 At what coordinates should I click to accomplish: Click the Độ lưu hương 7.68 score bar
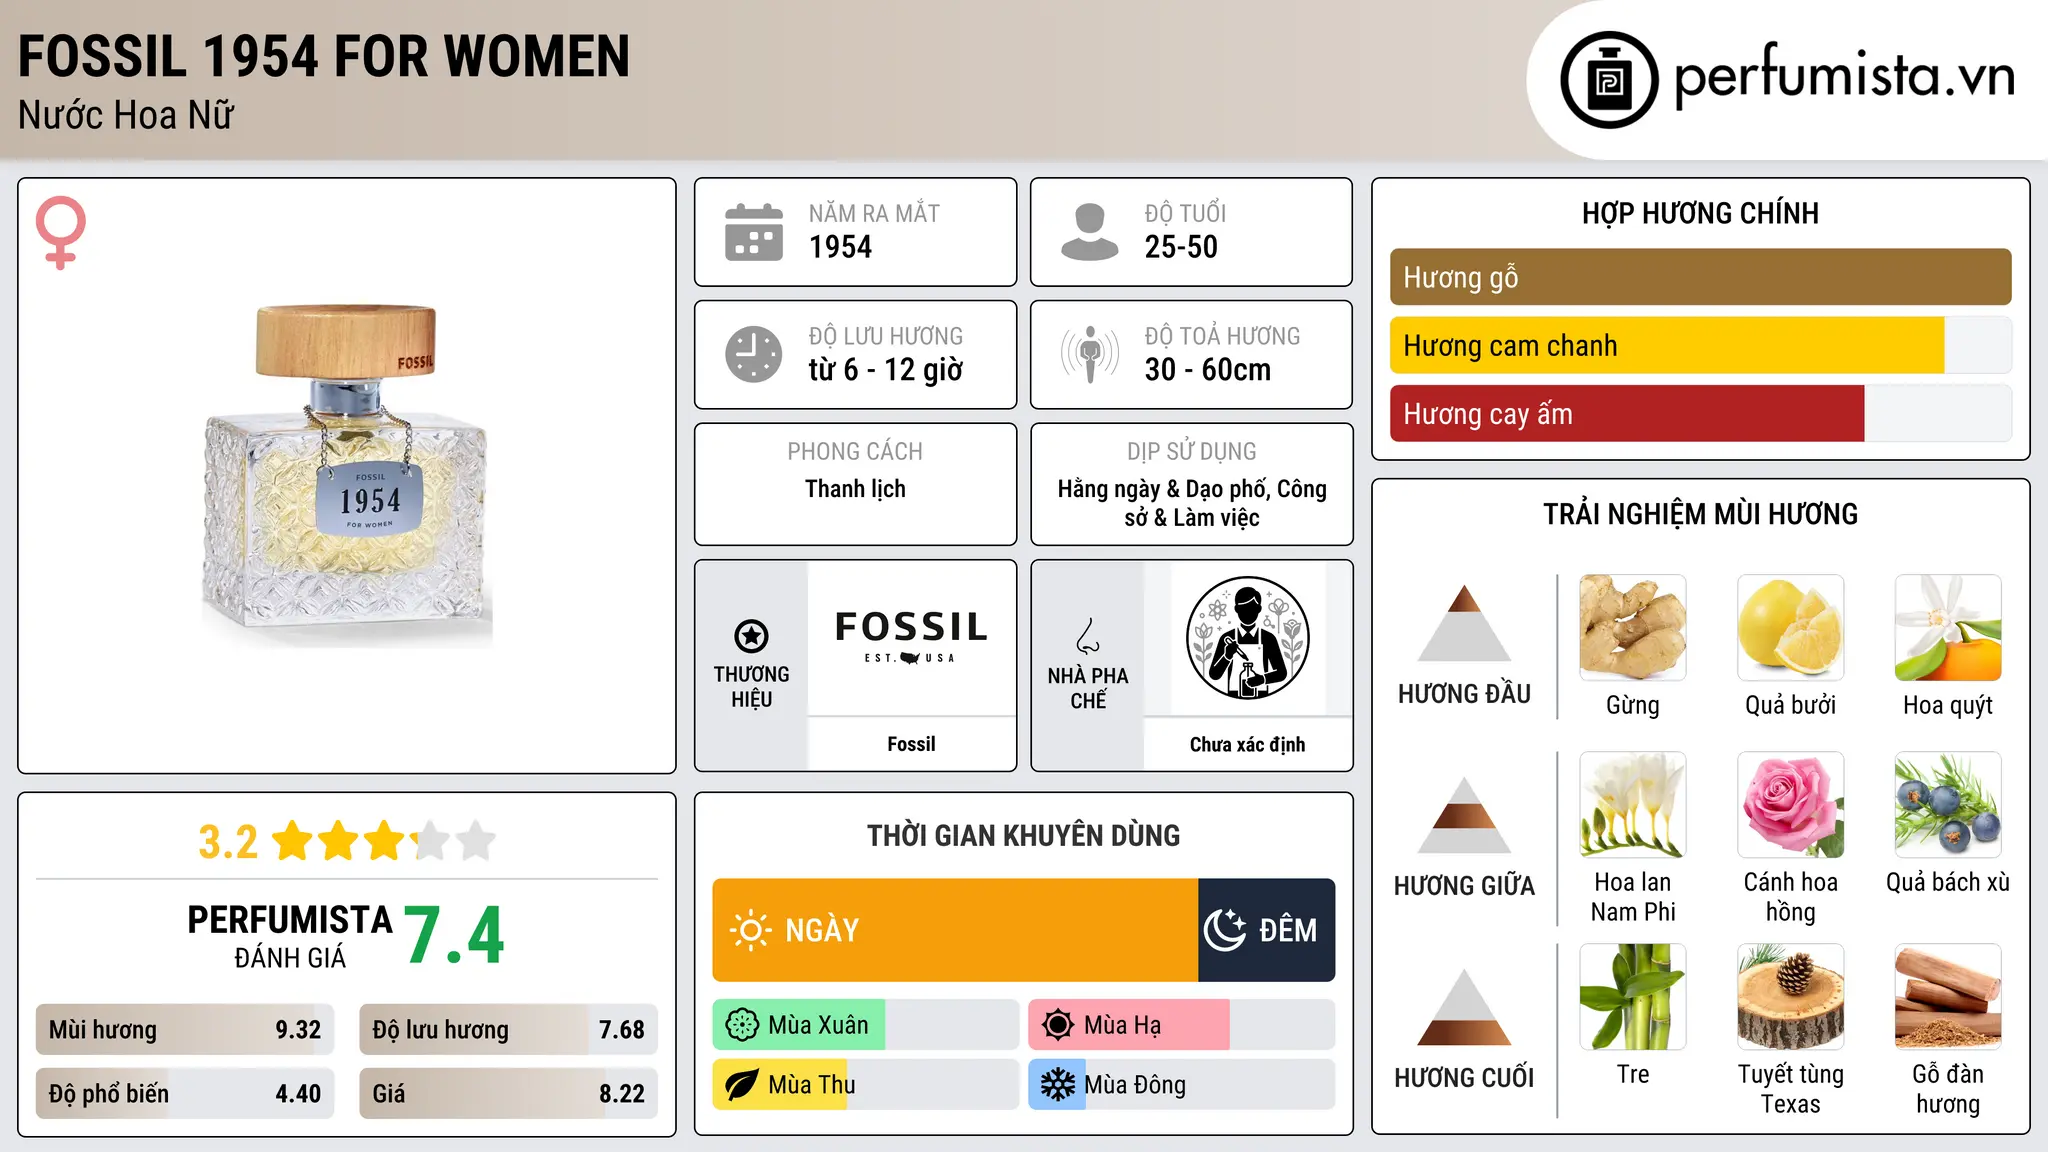click(x=508, y=1029)
